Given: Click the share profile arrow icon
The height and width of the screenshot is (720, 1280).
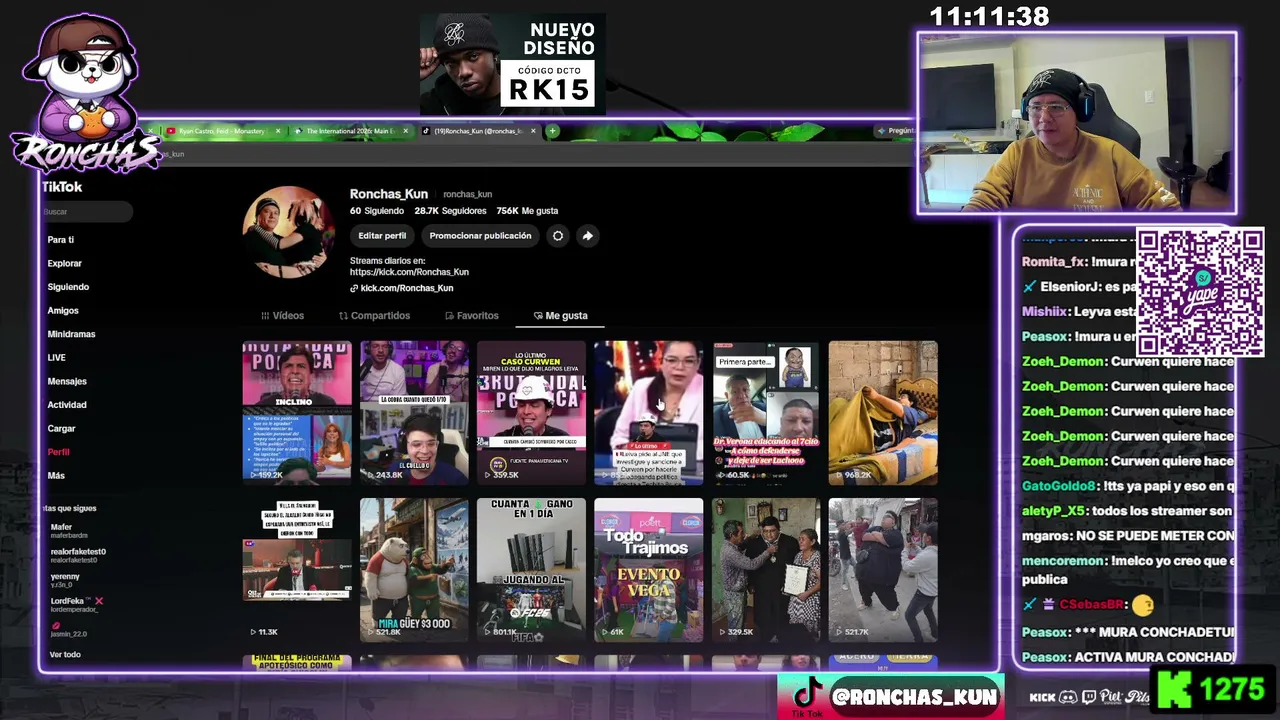Looking at the screenshot, I should (588, 236).
